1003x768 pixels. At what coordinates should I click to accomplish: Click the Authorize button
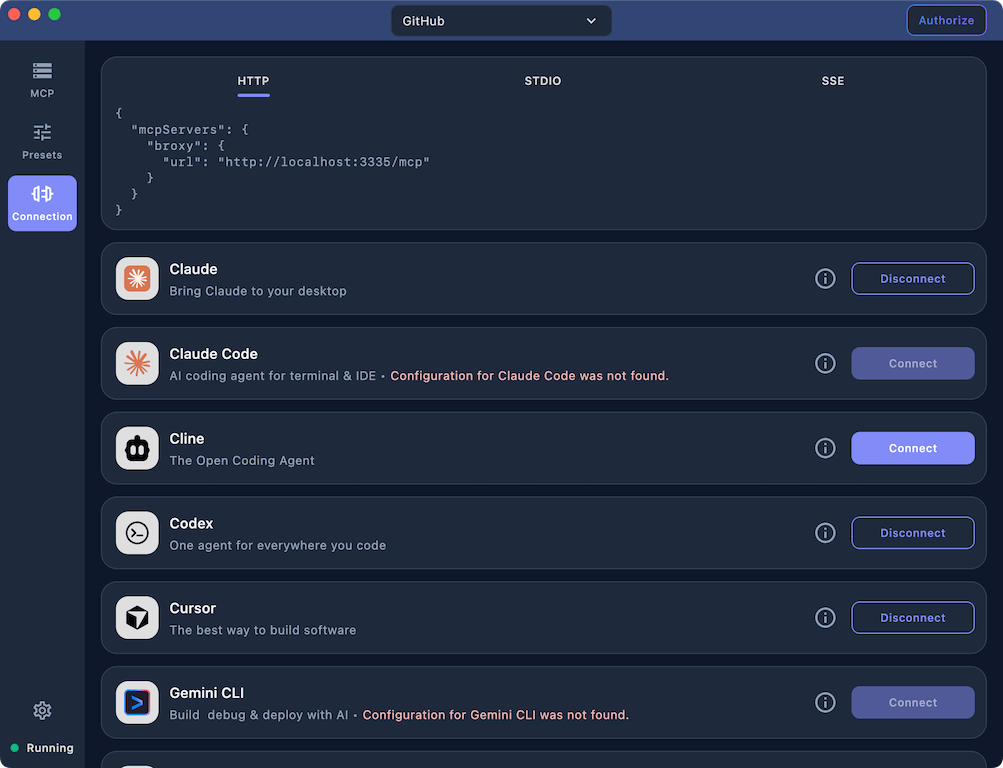(945, 20)
